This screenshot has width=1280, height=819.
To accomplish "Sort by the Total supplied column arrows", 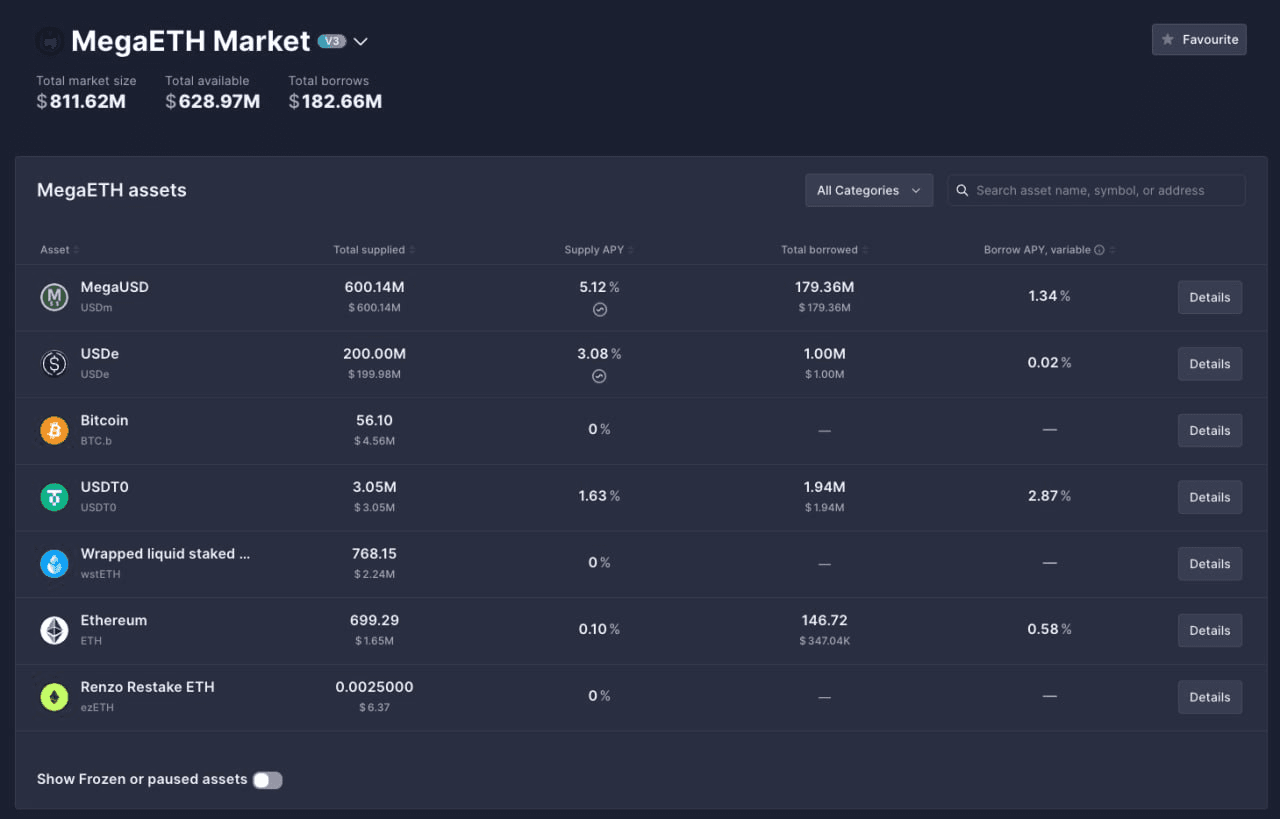I will pyautogui.click(x=412, y=250).
